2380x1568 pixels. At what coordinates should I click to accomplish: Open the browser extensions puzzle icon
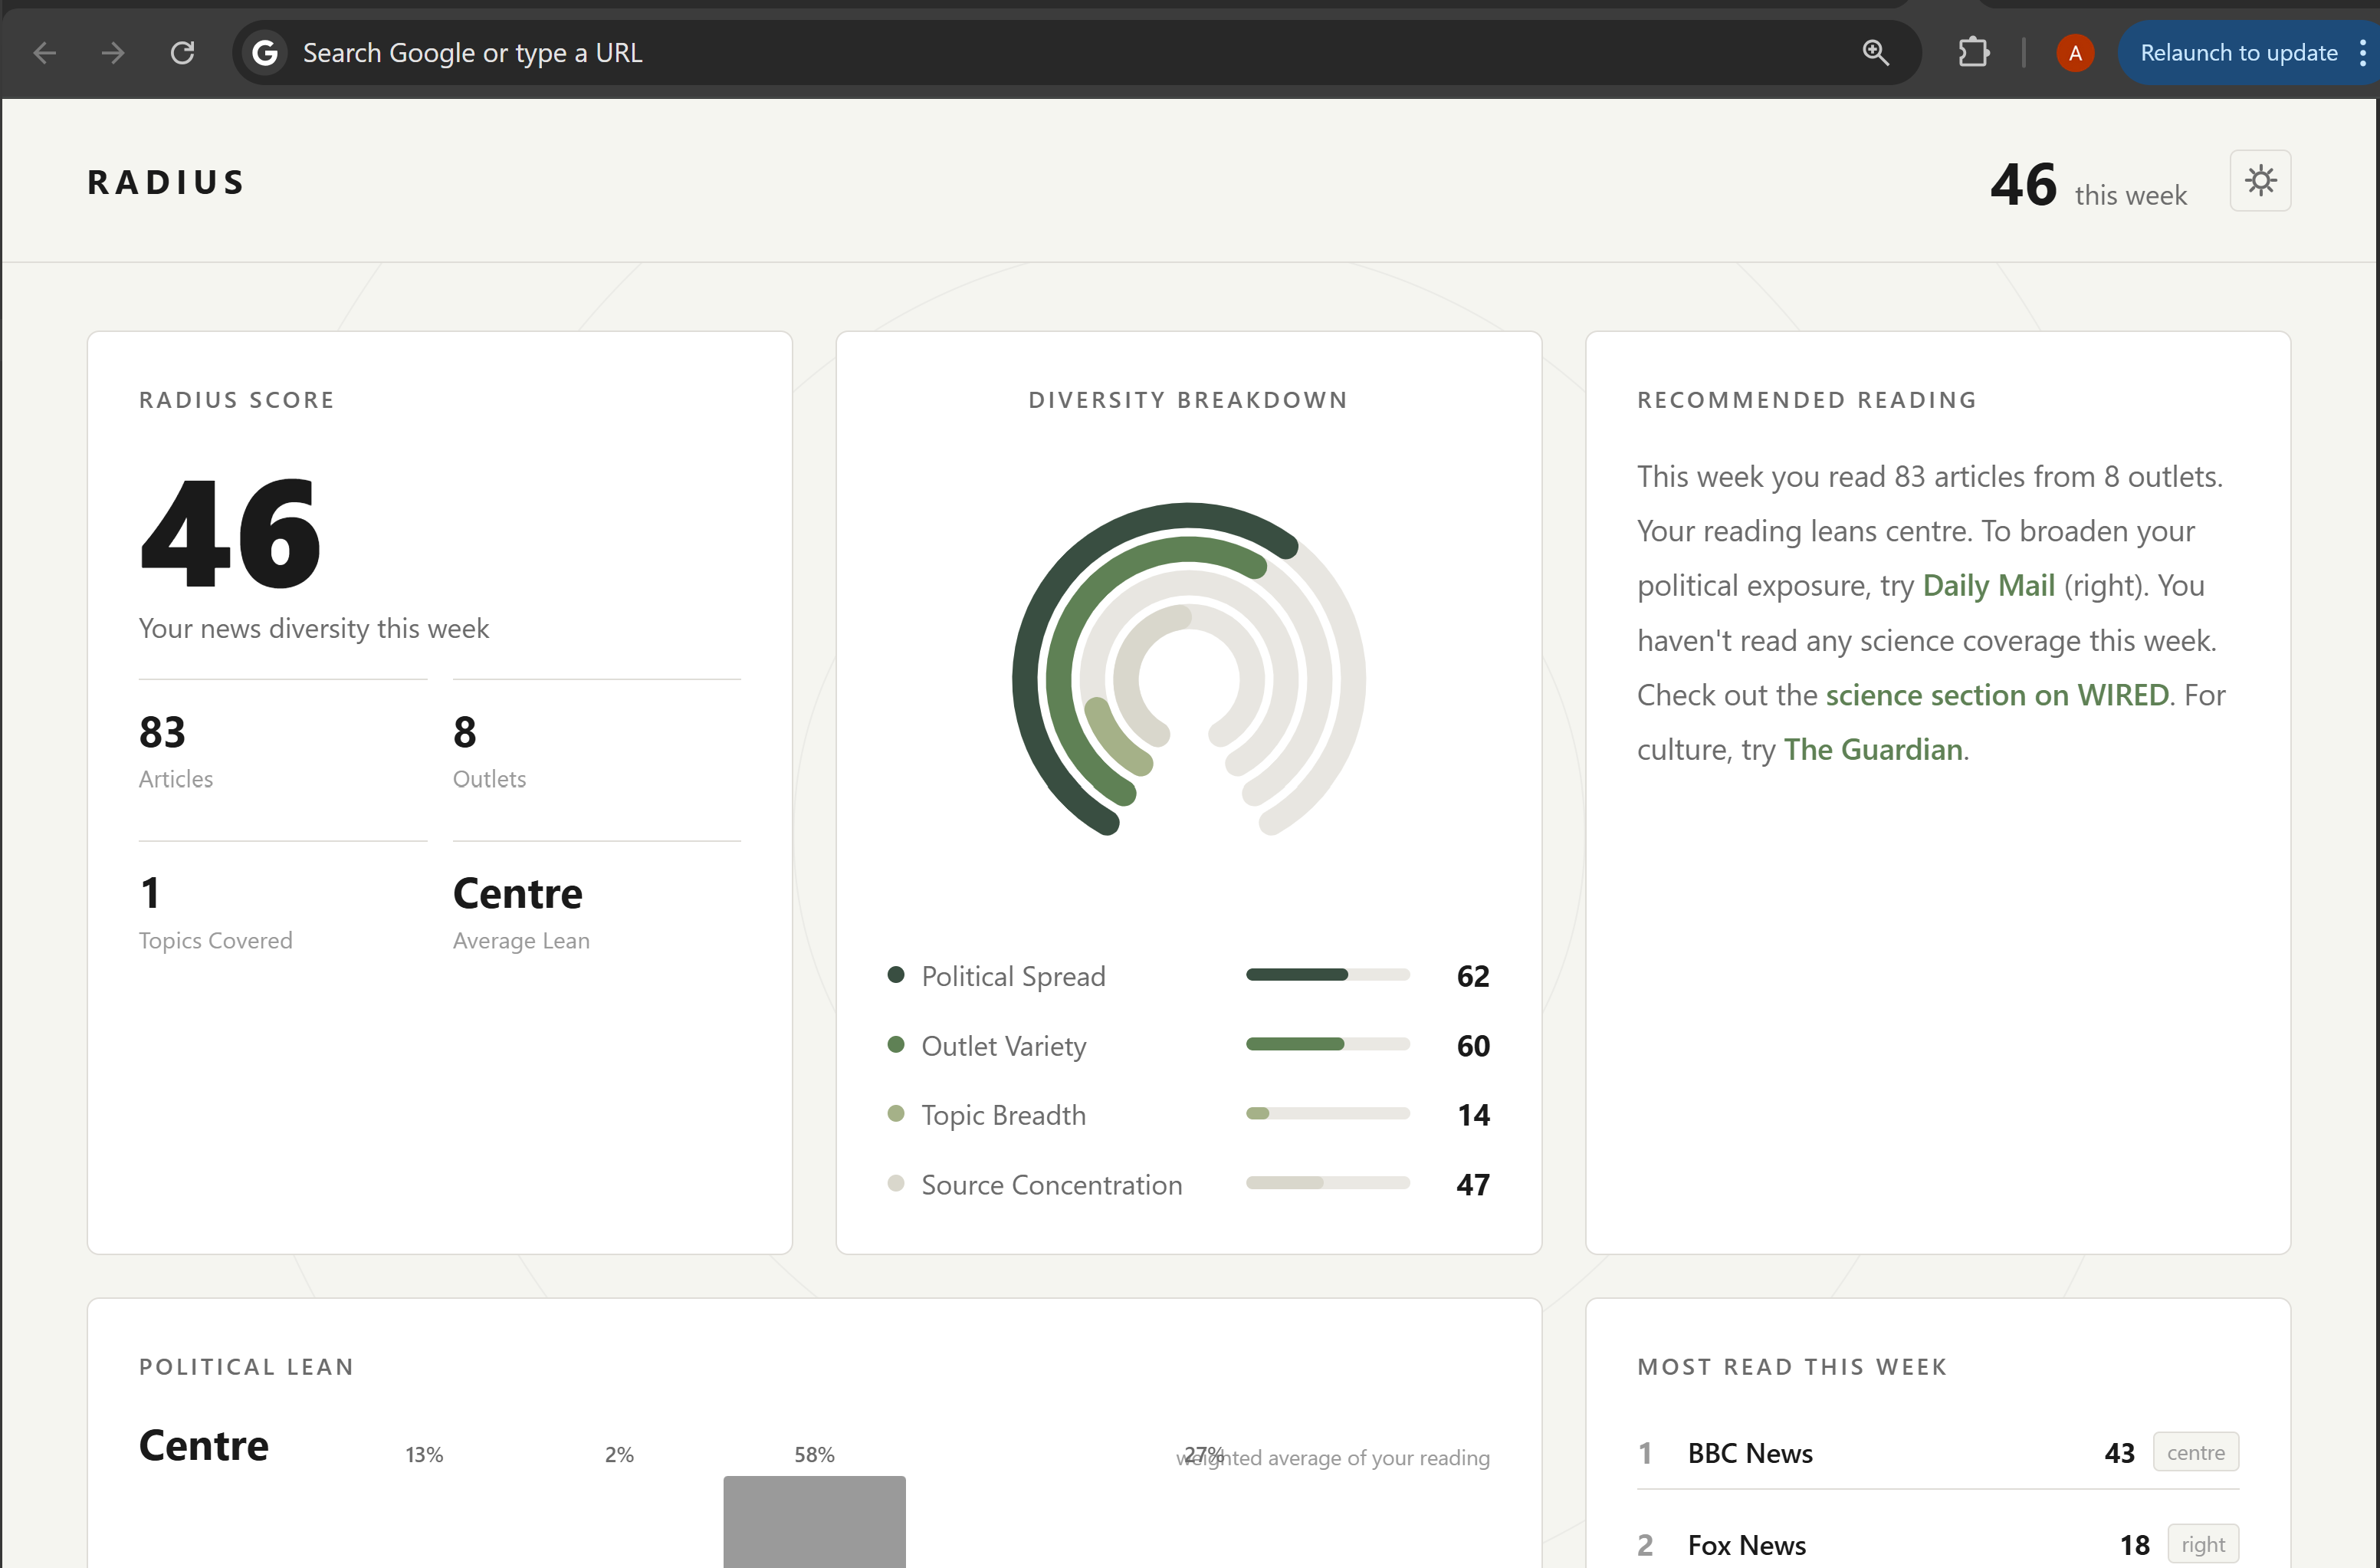1972,53
